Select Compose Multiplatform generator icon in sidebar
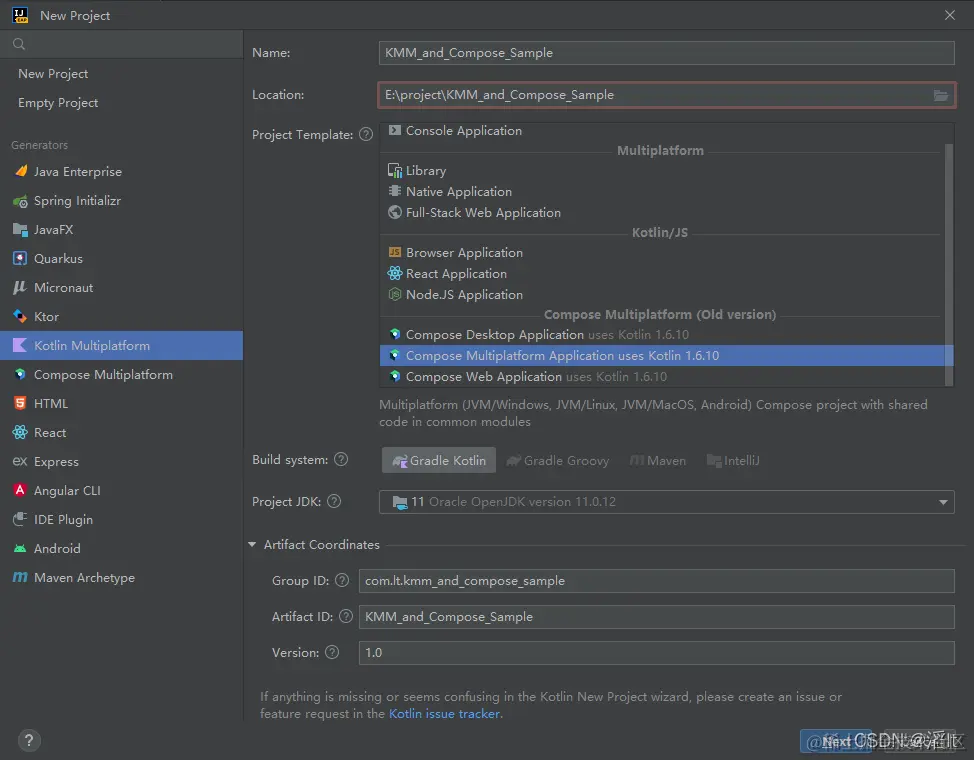Viewport: 974px width, 760px height. point(20,374)
